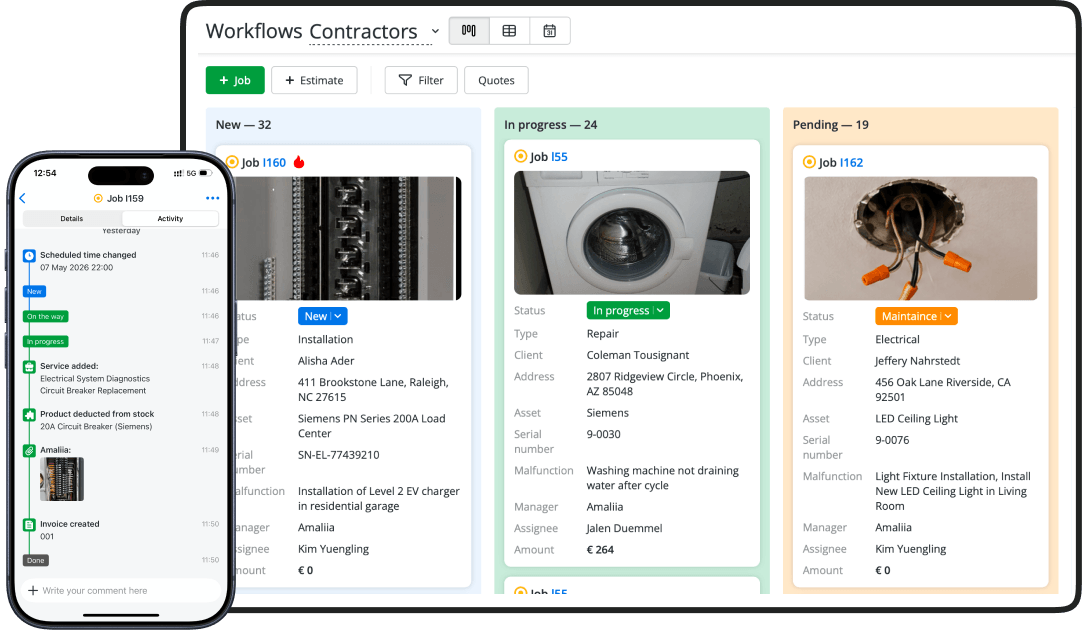Tap the In progress status badge on phone
The width and height of the screenshot is (1082, 634).
pyautogui.click(x=46, y=341)
